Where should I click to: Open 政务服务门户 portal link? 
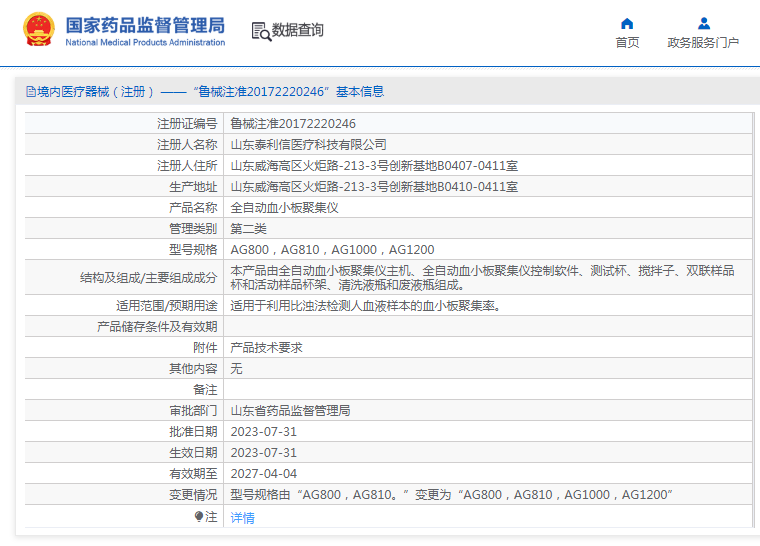click(x=703, y=43)
